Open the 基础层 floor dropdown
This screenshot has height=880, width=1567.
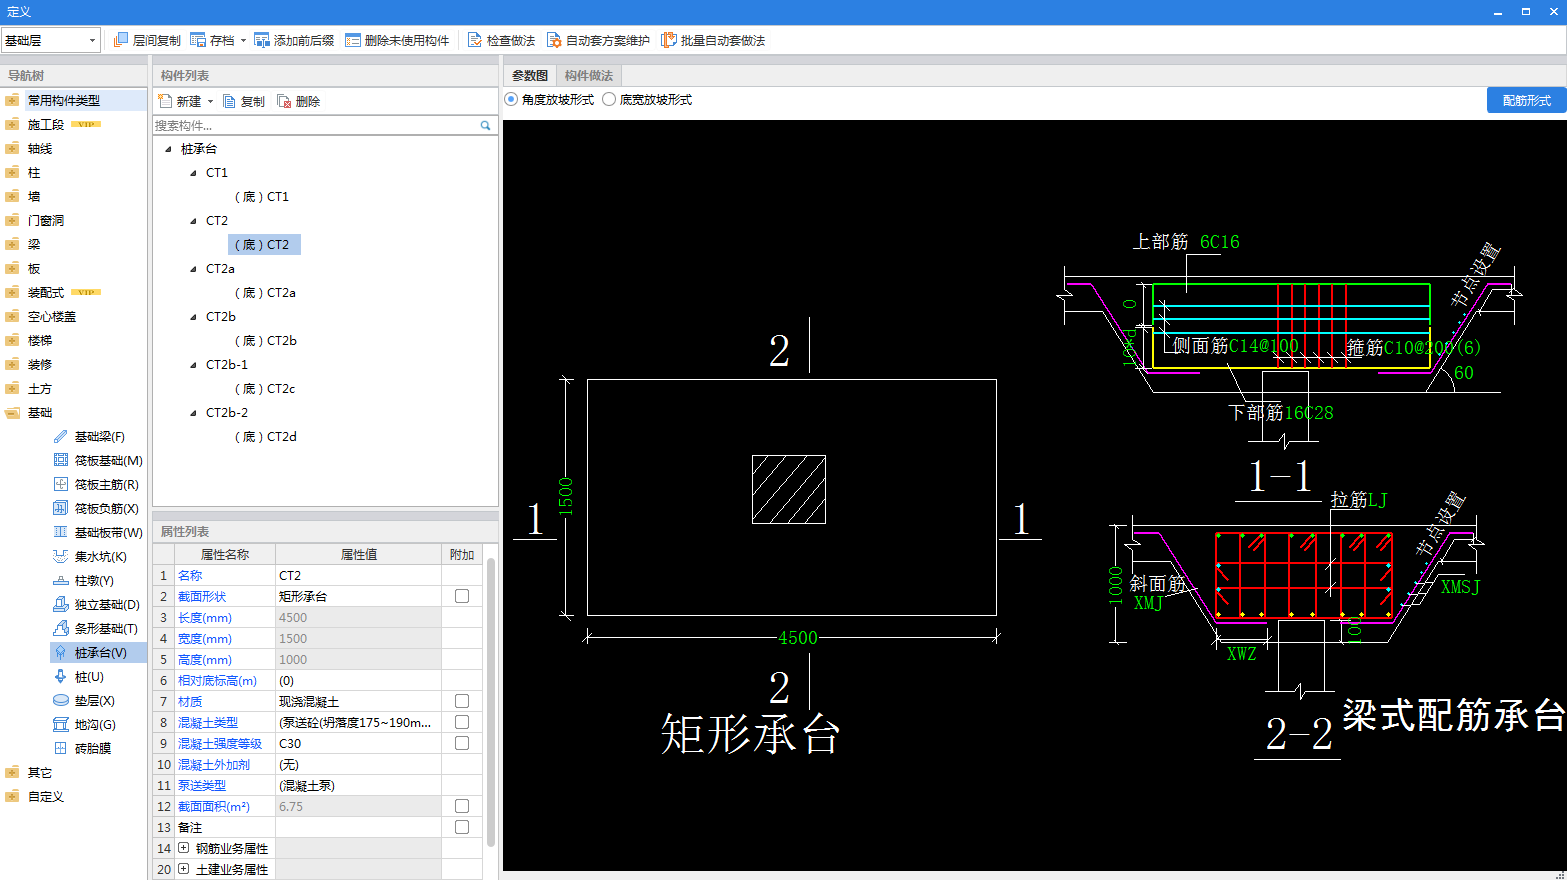coord(92,40)
